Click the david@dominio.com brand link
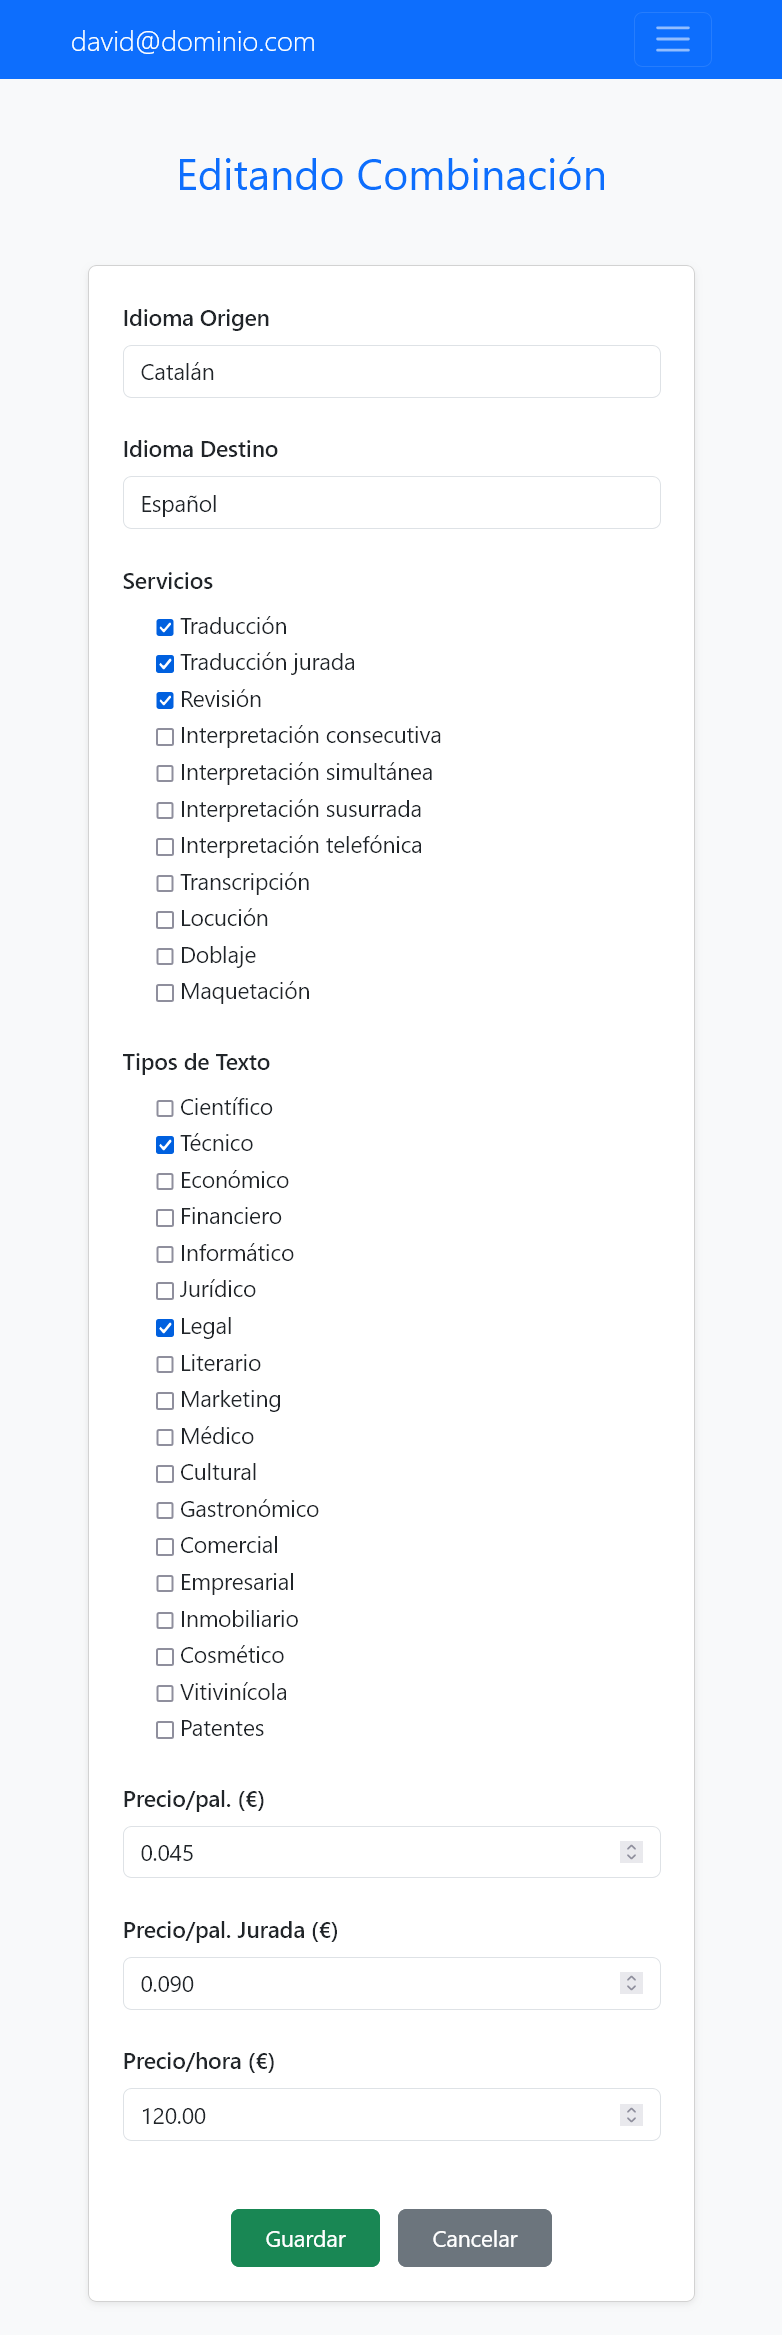Screen dimensions: 782x2335 coord(193,42)
